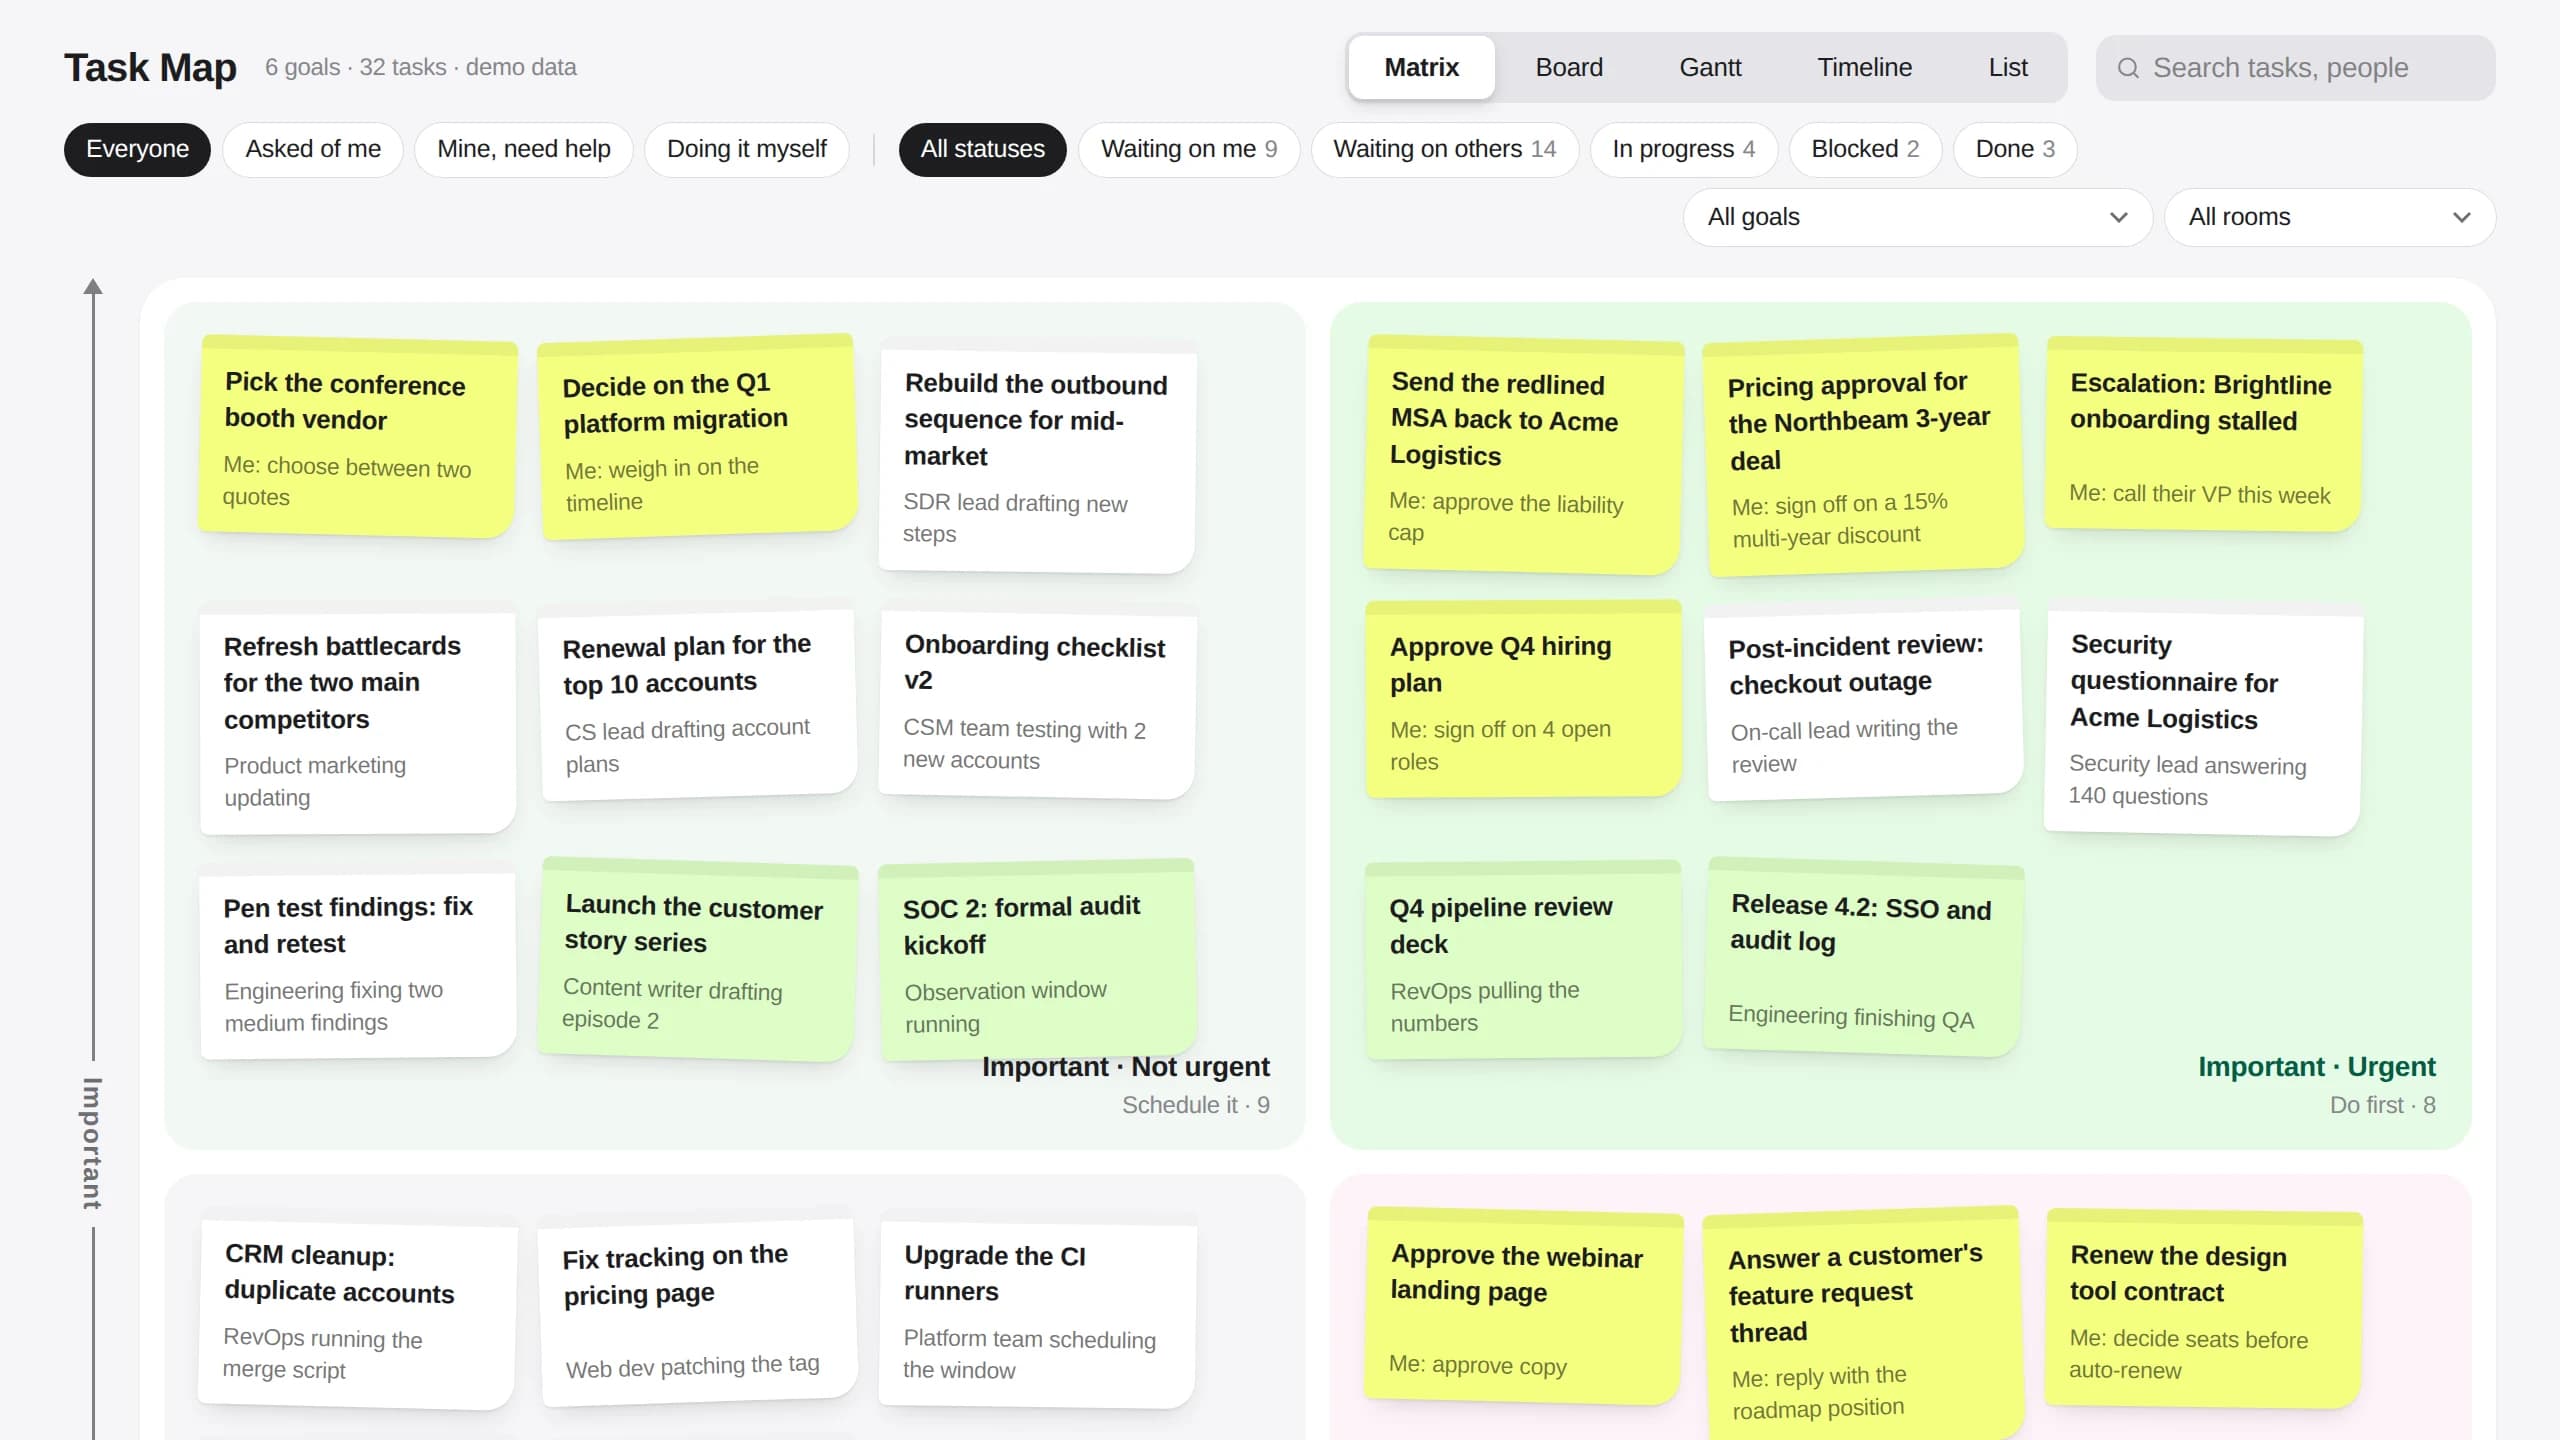The width and height of the screenshot is (2560, 1440).
Task: Open Rebuild the outbound sequence card
Action: pos(1037,456)
